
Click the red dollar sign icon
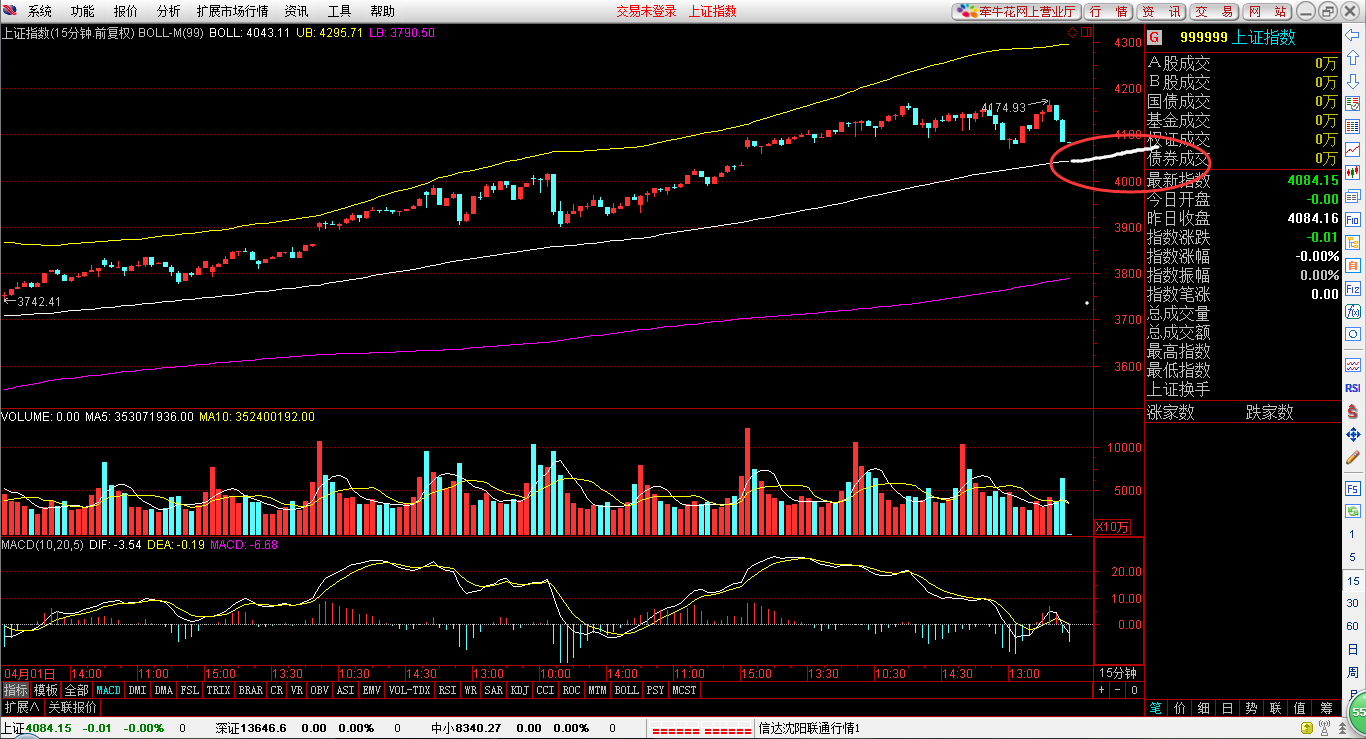tap(1353, 411)
